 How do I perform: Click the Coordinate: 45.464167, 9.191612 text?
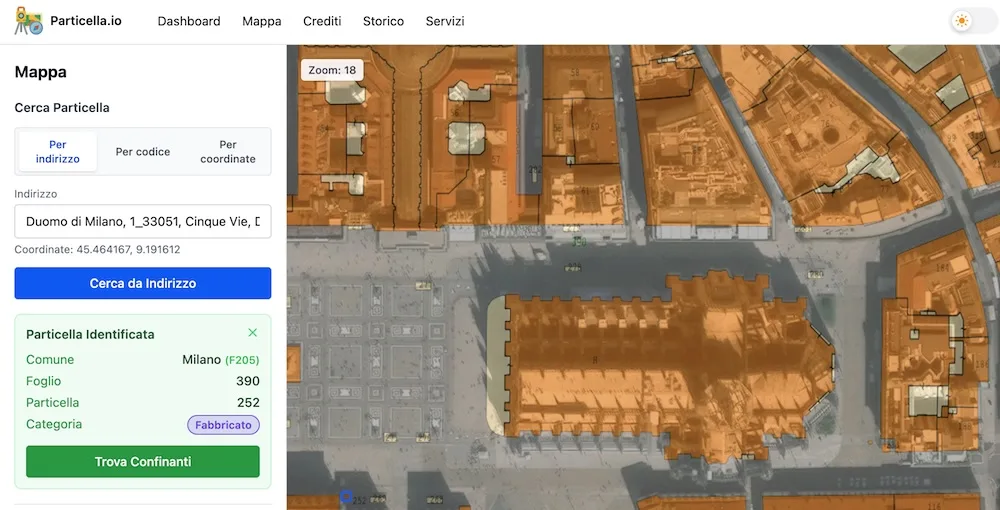coord(97,249)
